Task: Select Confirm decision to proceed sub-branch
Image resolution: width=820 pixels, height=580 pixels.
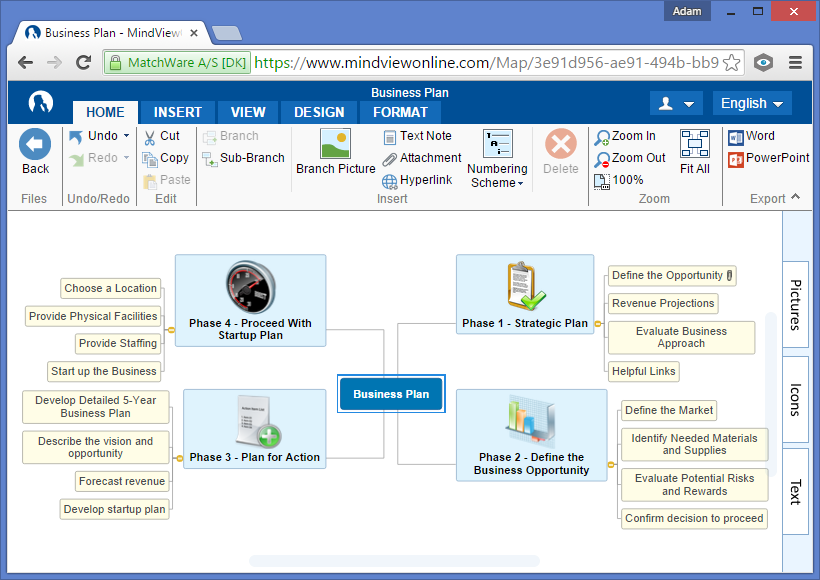Action: point(694,518)
